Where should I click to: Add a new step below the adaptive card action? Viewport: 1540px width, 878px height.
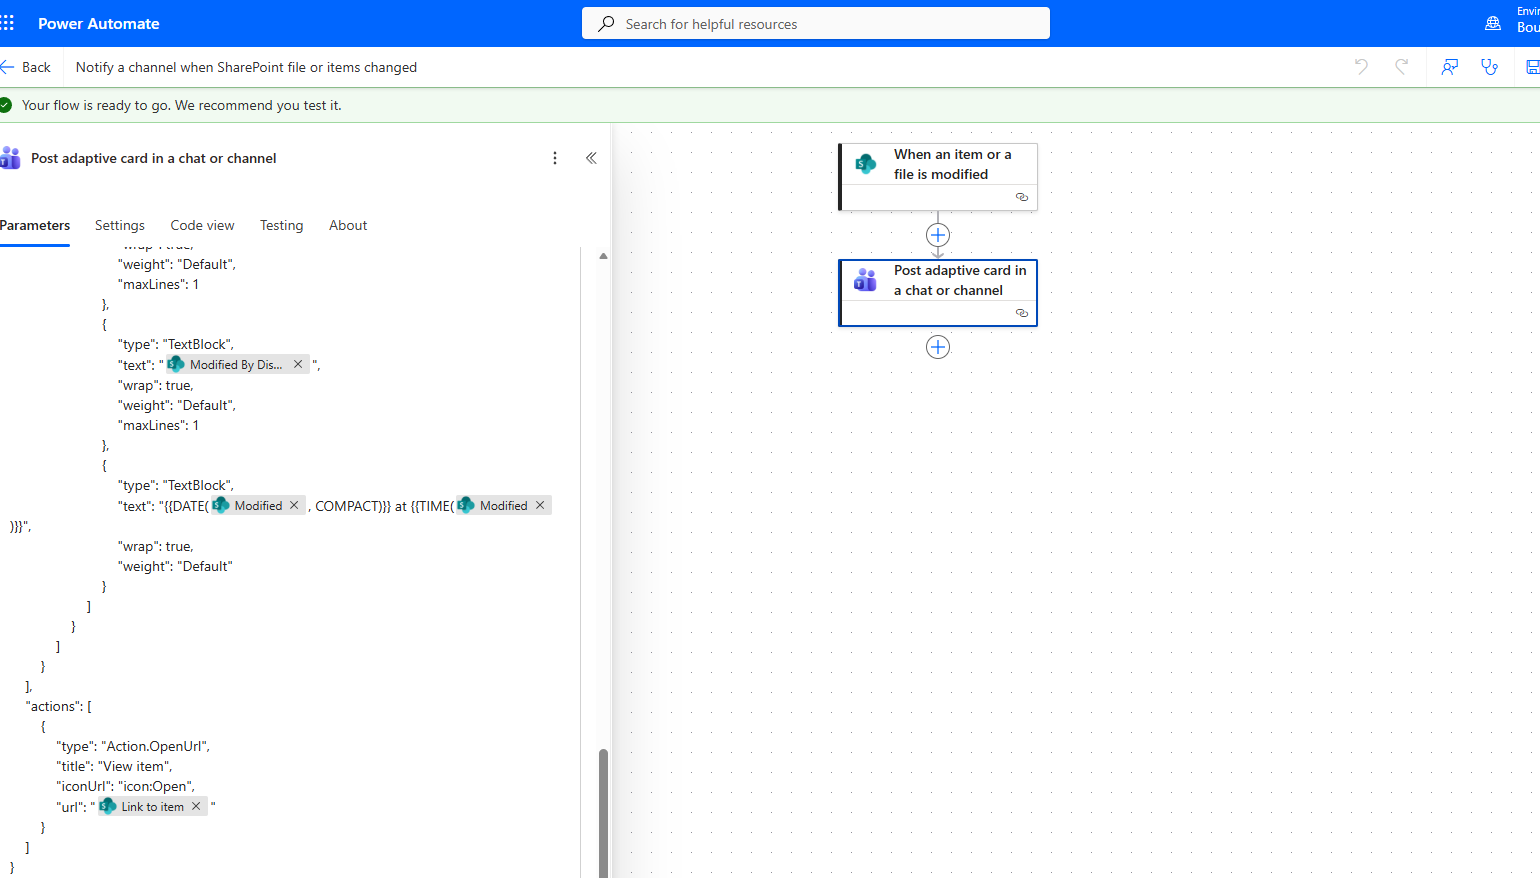[938, 347]
